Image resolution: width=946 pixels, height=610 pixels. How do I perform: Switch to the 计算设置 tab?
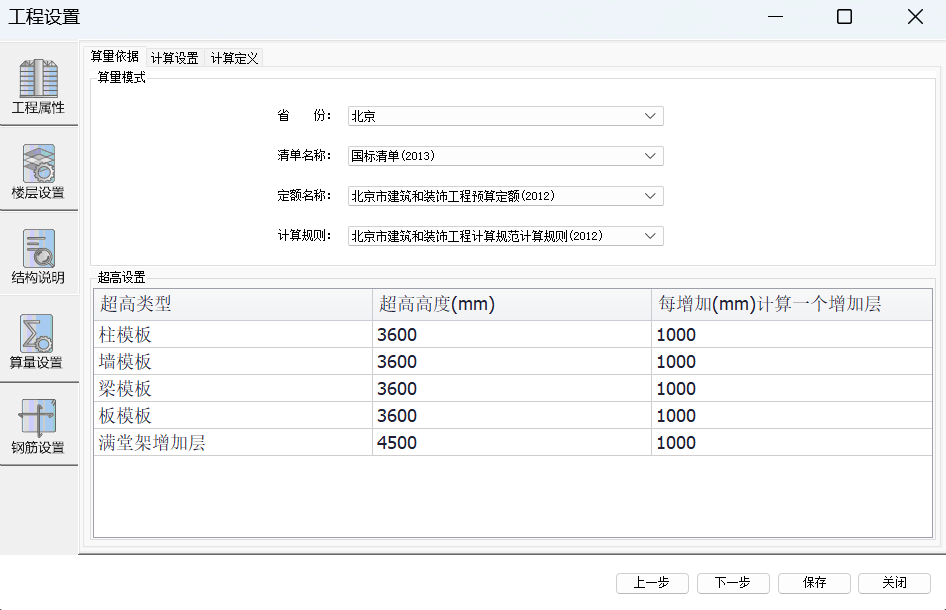175,58
